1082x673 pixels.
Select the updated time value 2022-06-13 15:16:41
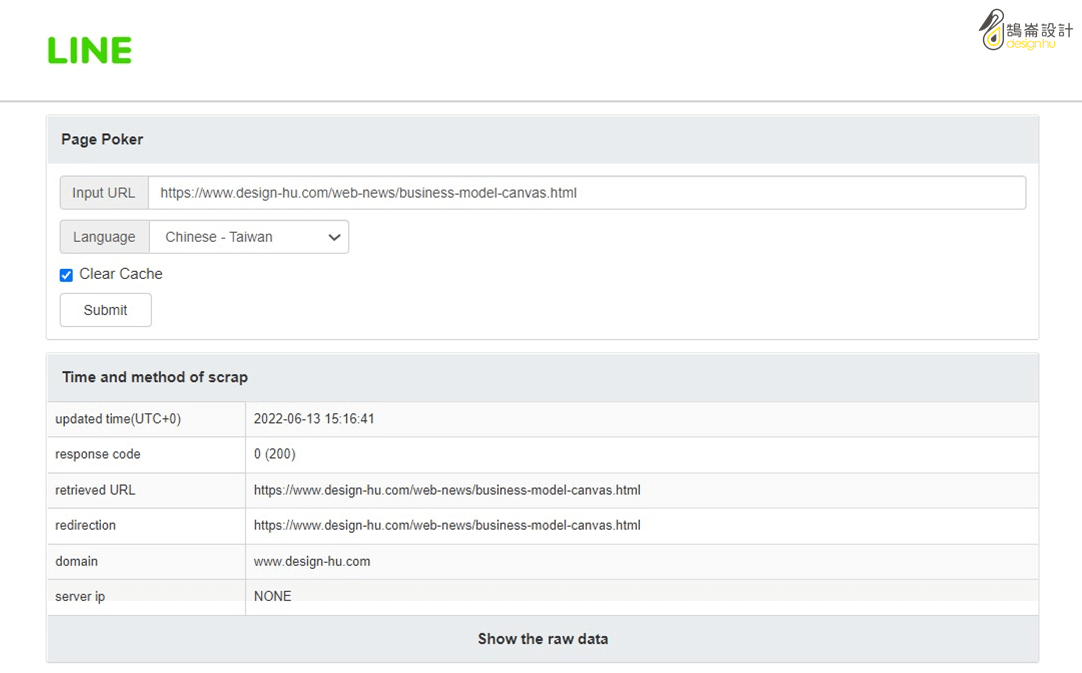pyautogui.click(x=314, y=419)
